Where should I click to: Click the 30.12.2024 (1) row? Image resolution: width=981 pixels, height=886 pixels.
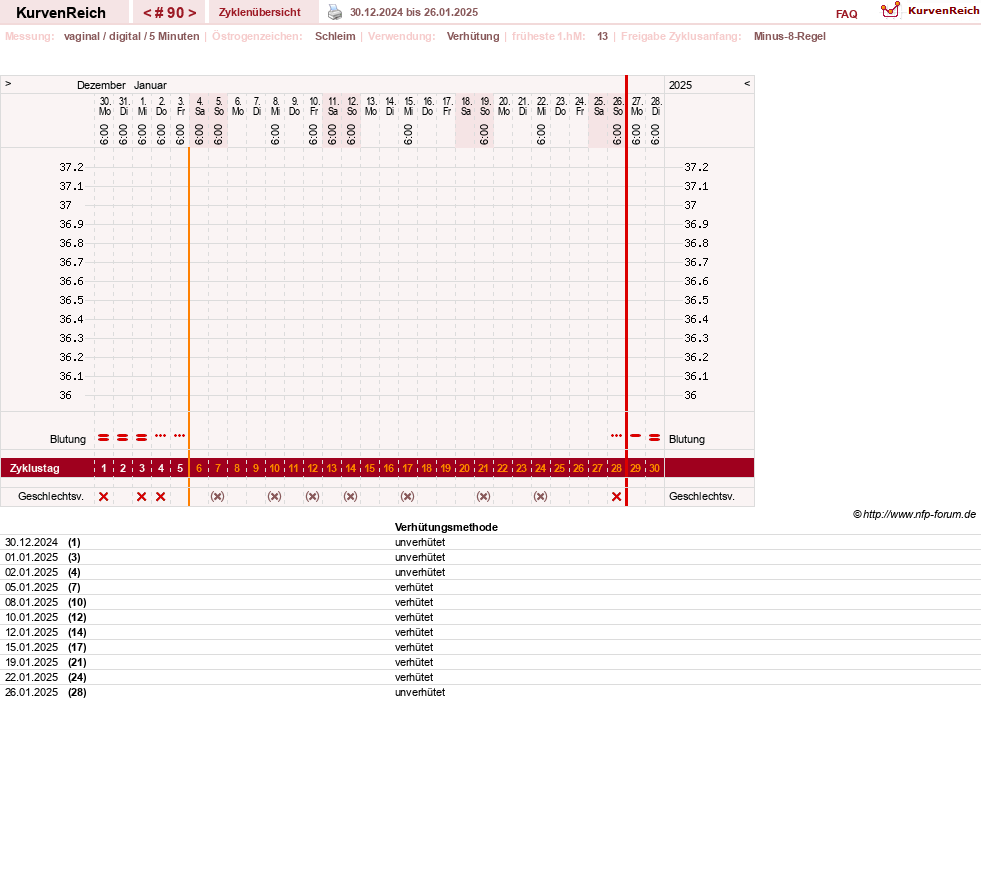[x=490, y=542]
